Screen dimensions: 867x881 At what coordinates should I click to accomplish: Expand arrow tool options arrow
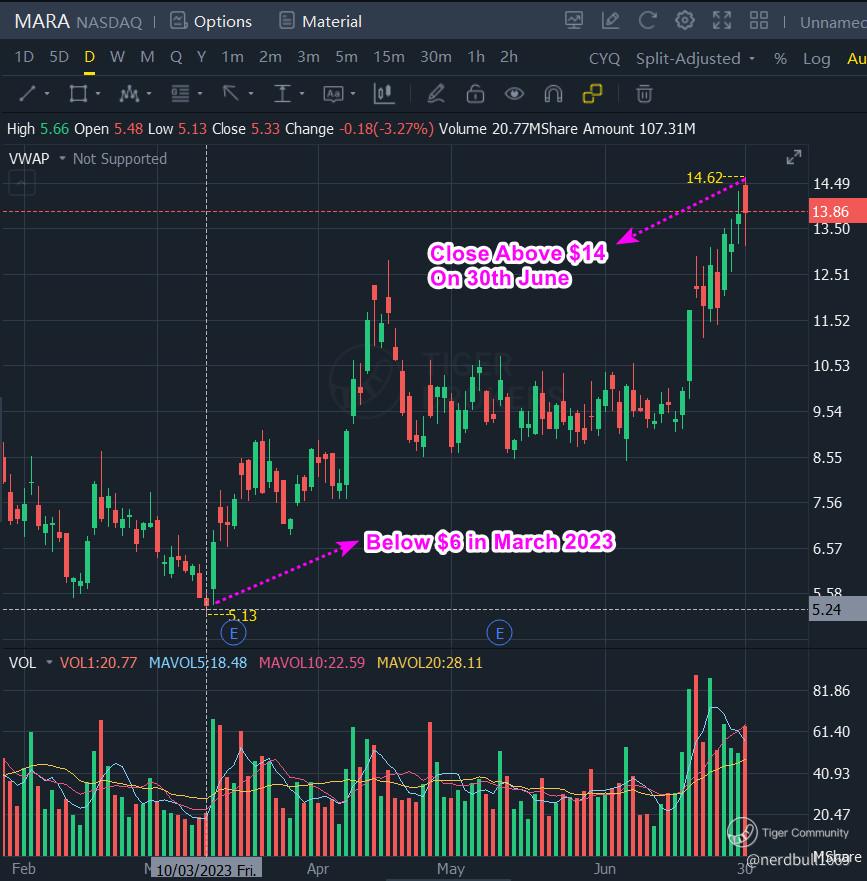[x=251, y=94]
